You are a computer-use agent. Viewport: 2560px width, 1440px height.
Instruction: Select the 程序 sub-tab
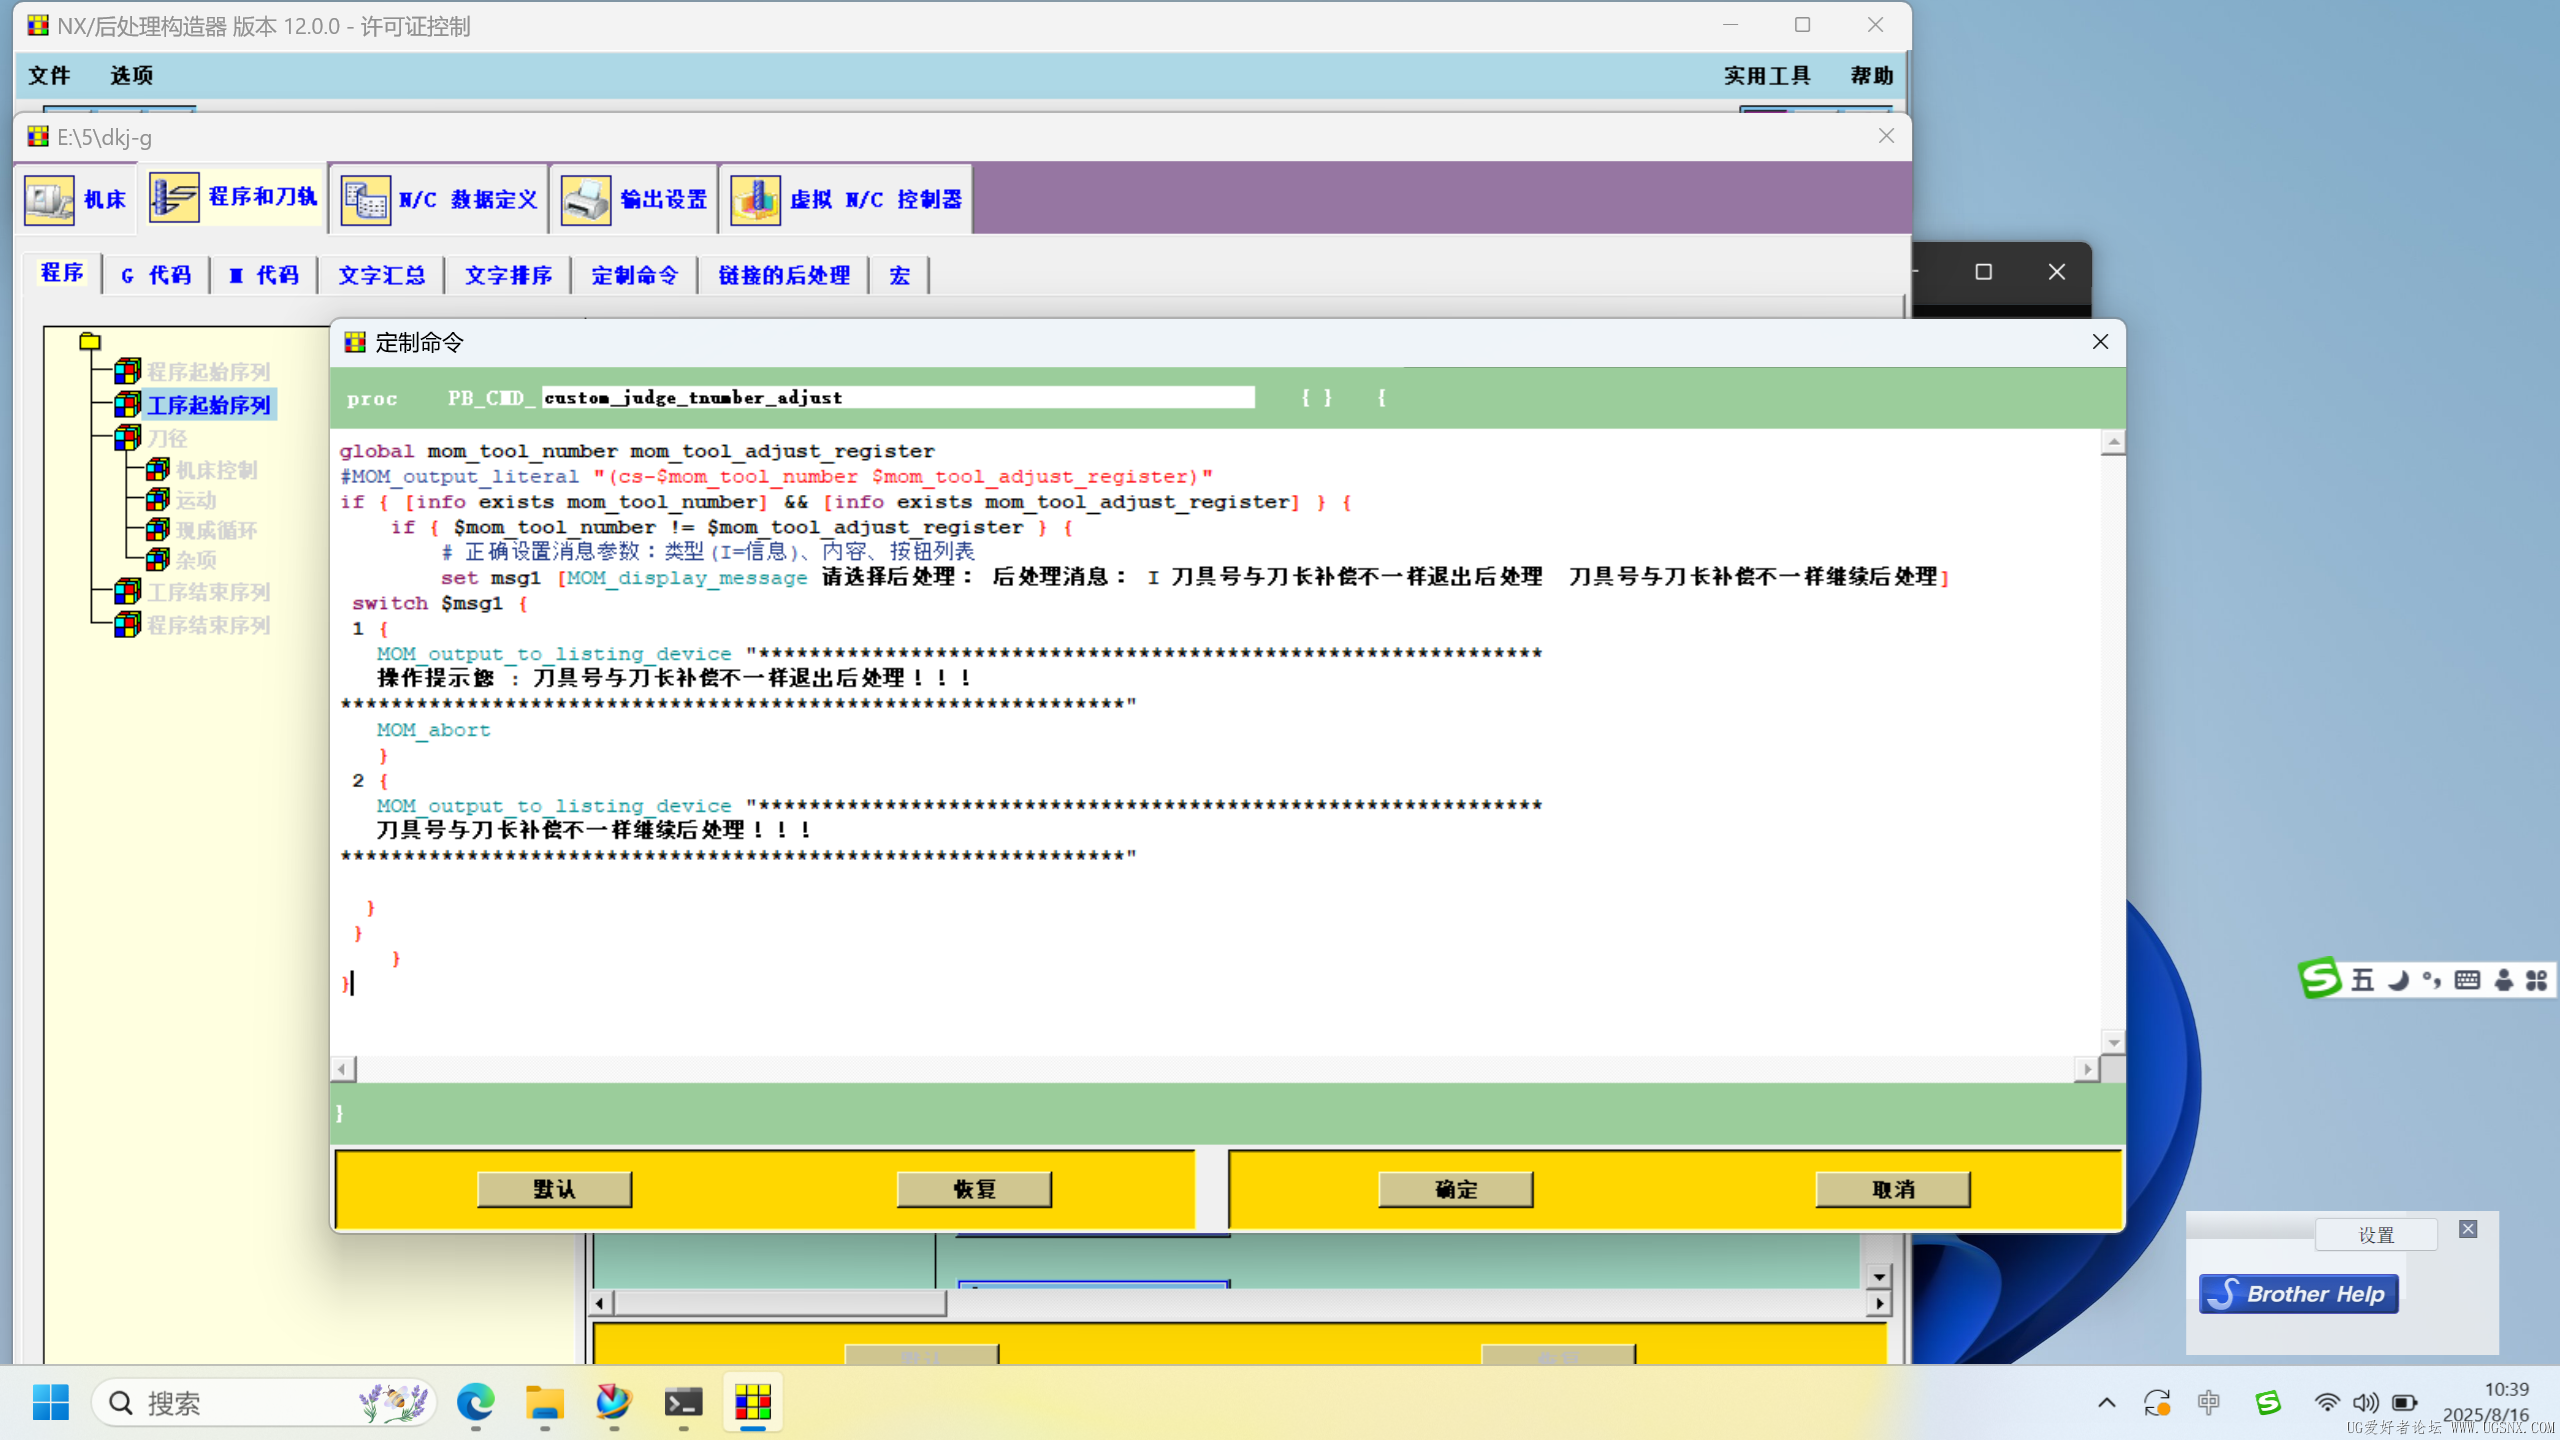[62, 272]
